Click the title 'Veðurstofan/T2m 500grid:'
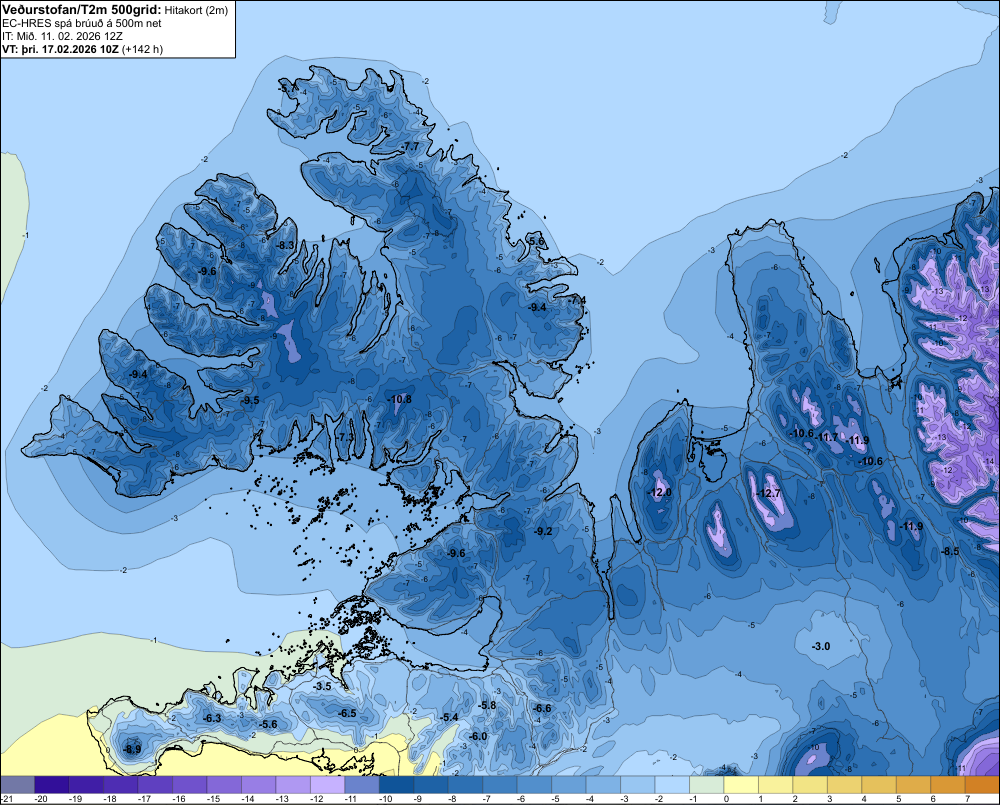This screenshot has width=1000, height=805. (x=82, y=10)
